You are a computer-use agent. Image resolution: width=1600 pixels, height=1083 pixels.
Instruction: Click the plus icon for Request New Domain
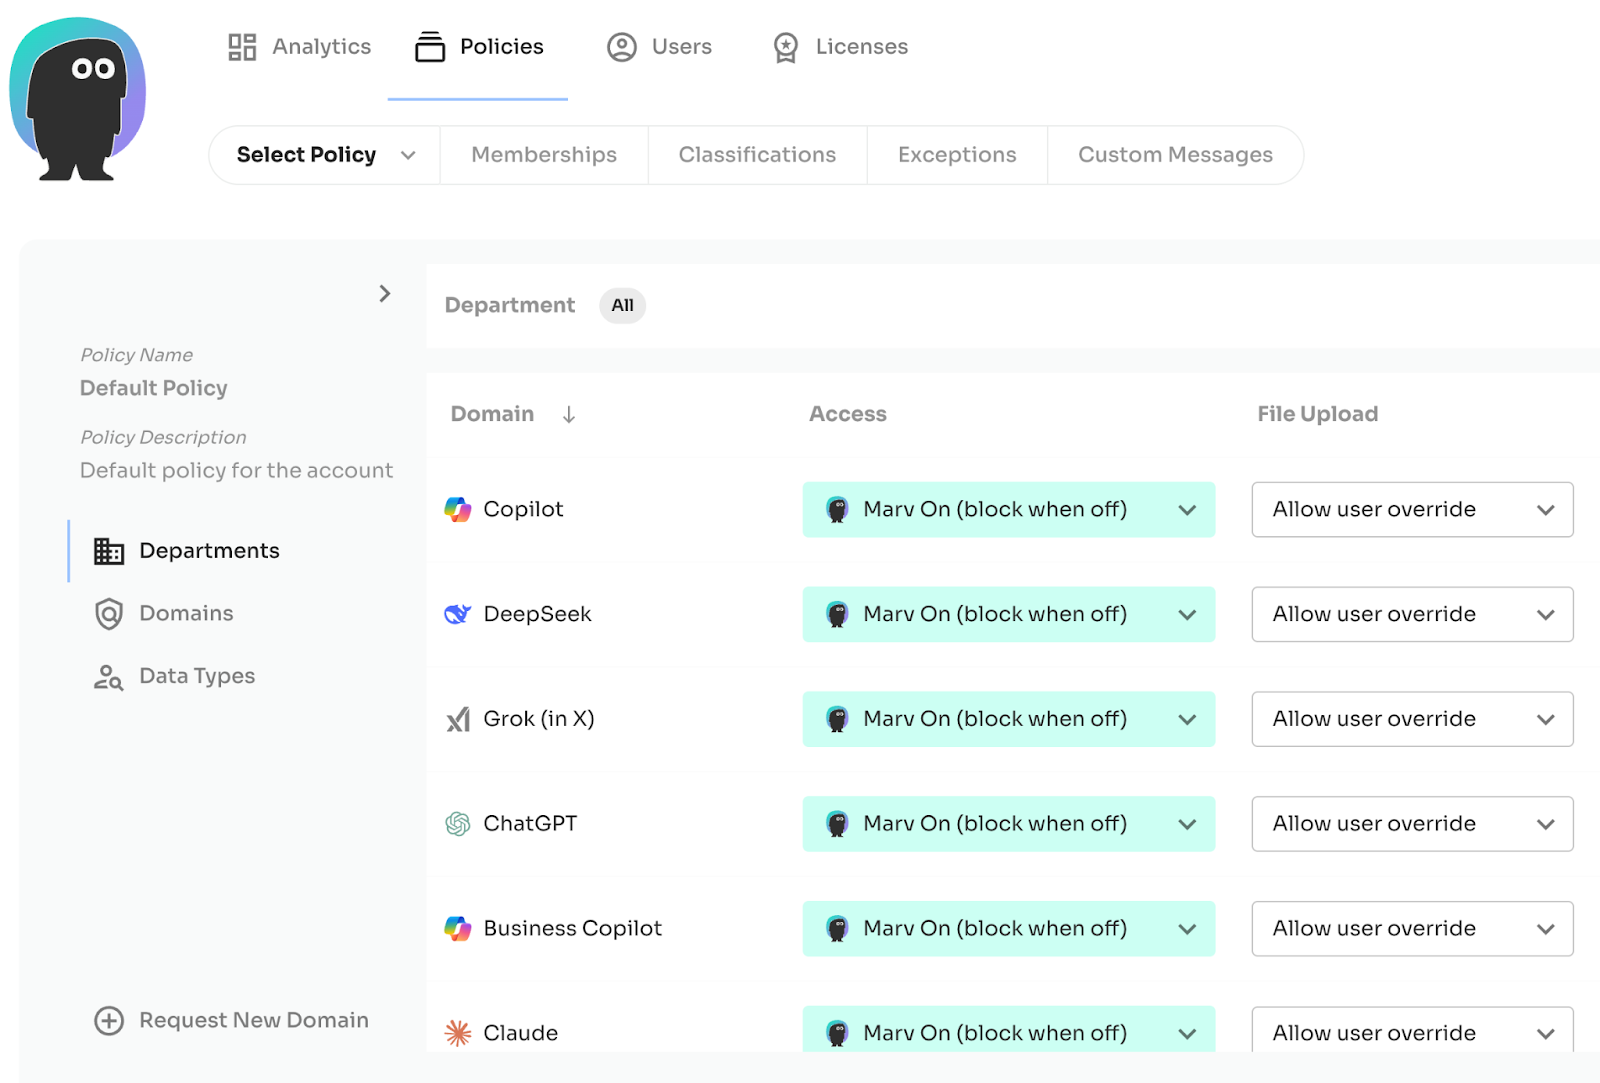(x=109, y=1020)
